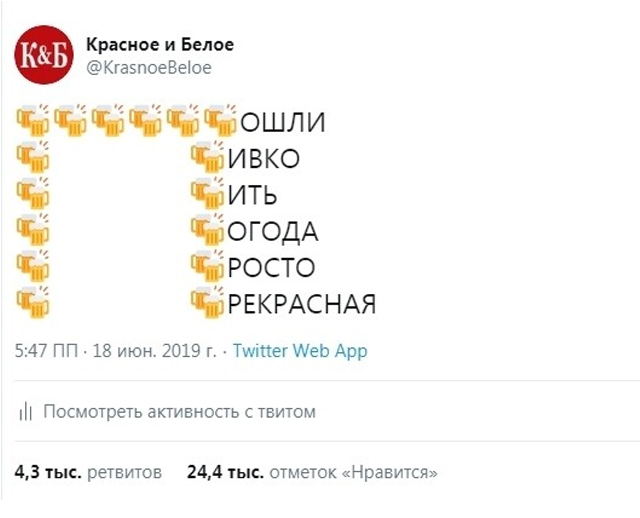640x518 pixels.
Task: Click the bottom-left beer emoji of the letter
Action: 33,302
